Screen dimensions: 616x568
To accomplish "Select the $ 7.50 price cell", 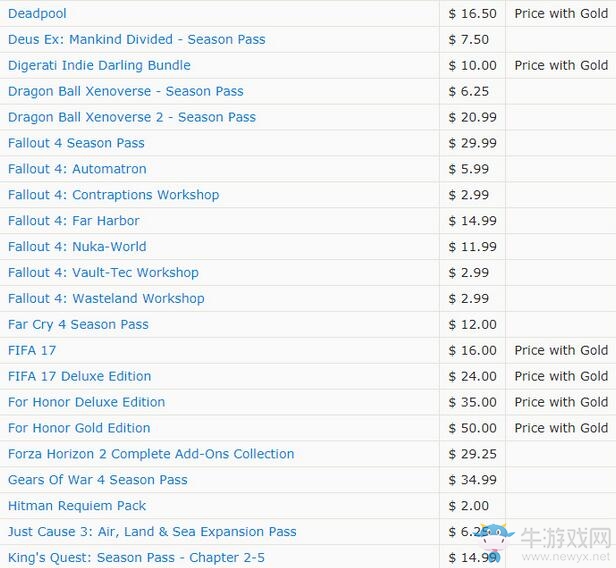I will 469,40.
